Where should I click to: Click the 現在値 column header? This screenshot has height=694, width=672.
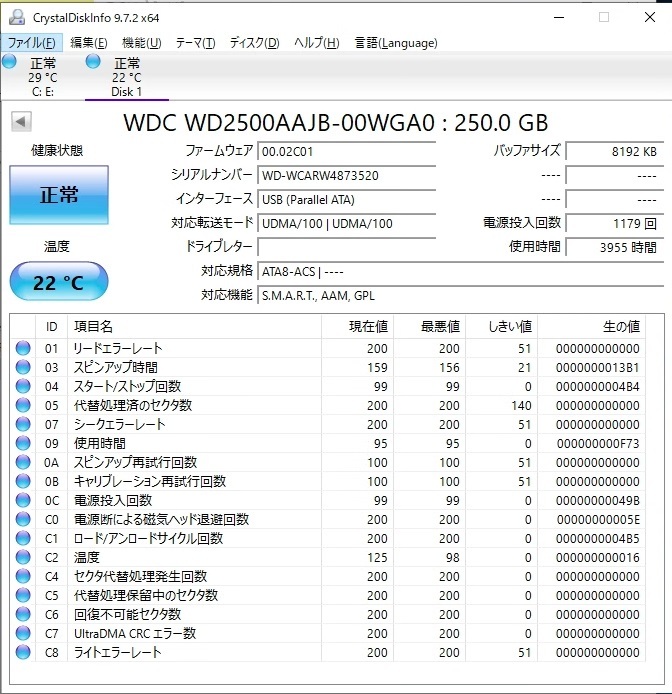click(x=358, y=327)
